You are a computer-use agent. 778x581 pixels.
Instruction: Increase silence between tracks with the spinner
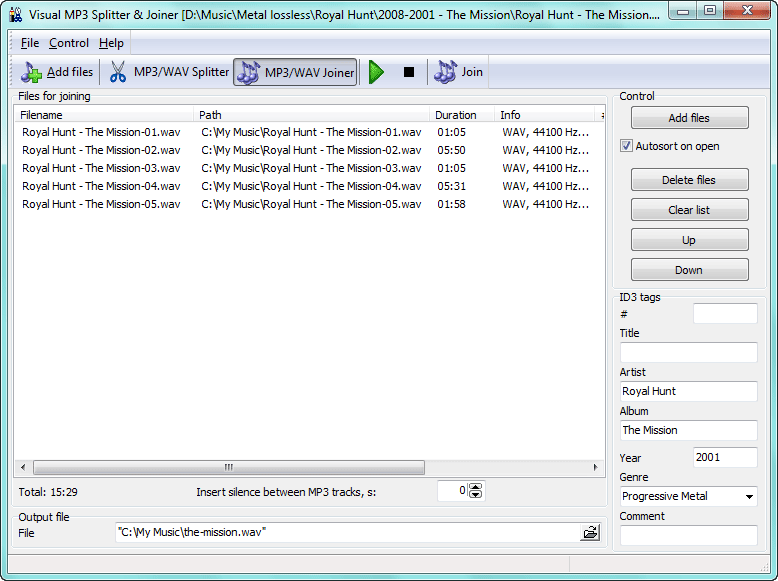(x=476, y=486)
